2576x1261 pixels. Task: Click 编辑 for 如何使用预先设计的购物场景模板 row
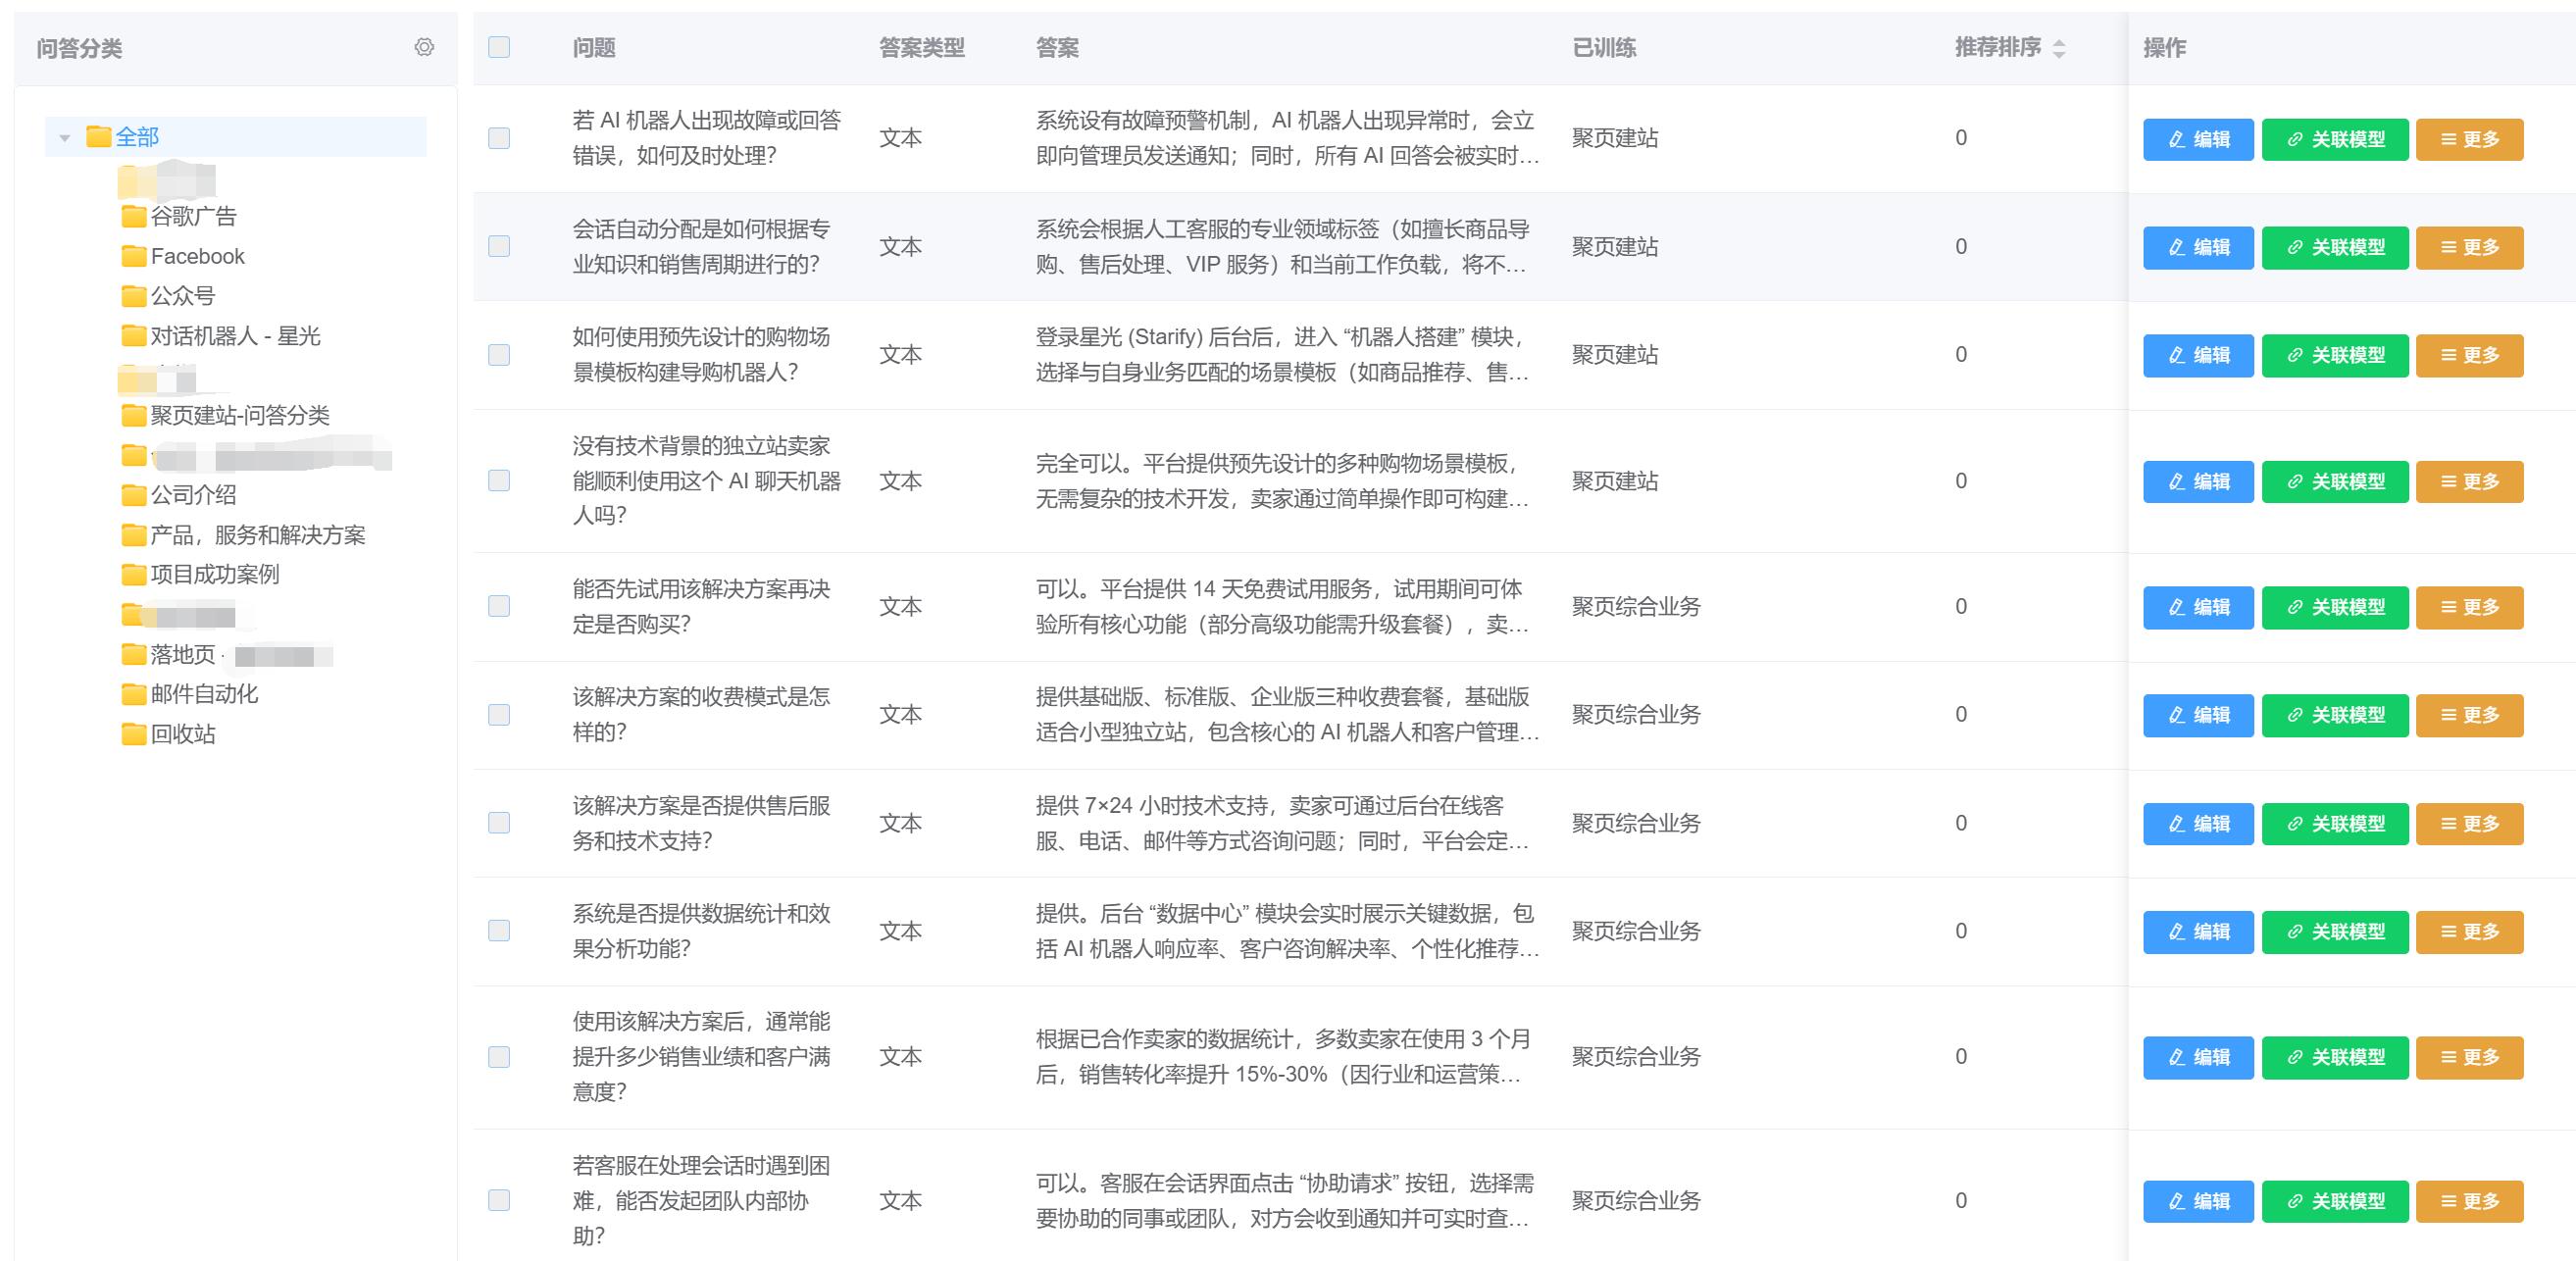2197,355
